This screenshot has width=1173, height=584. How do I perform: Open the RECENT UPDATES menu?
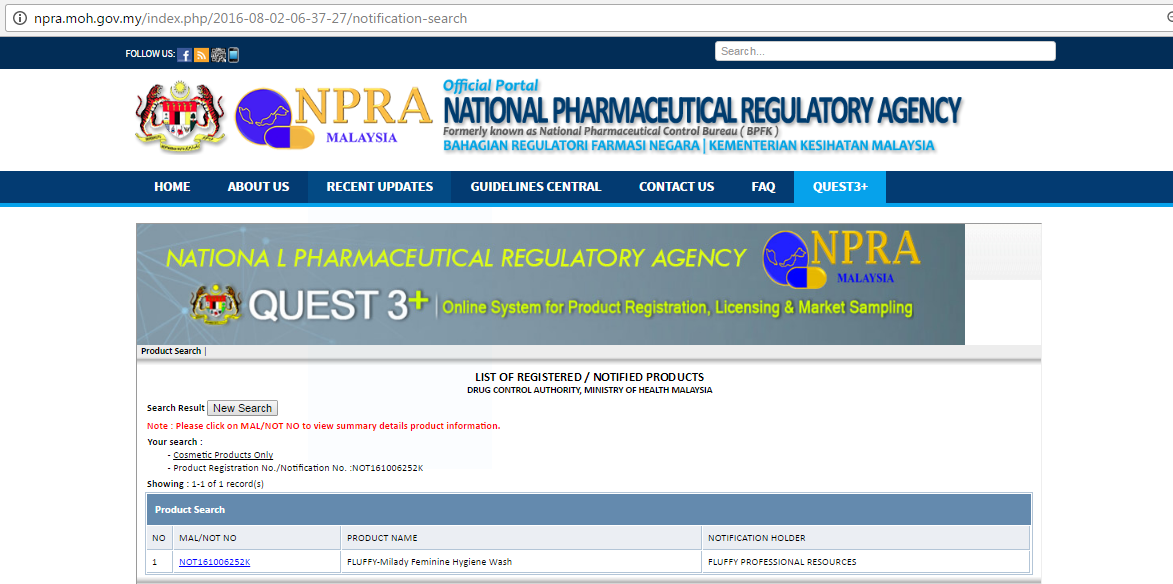pos(379,187)
